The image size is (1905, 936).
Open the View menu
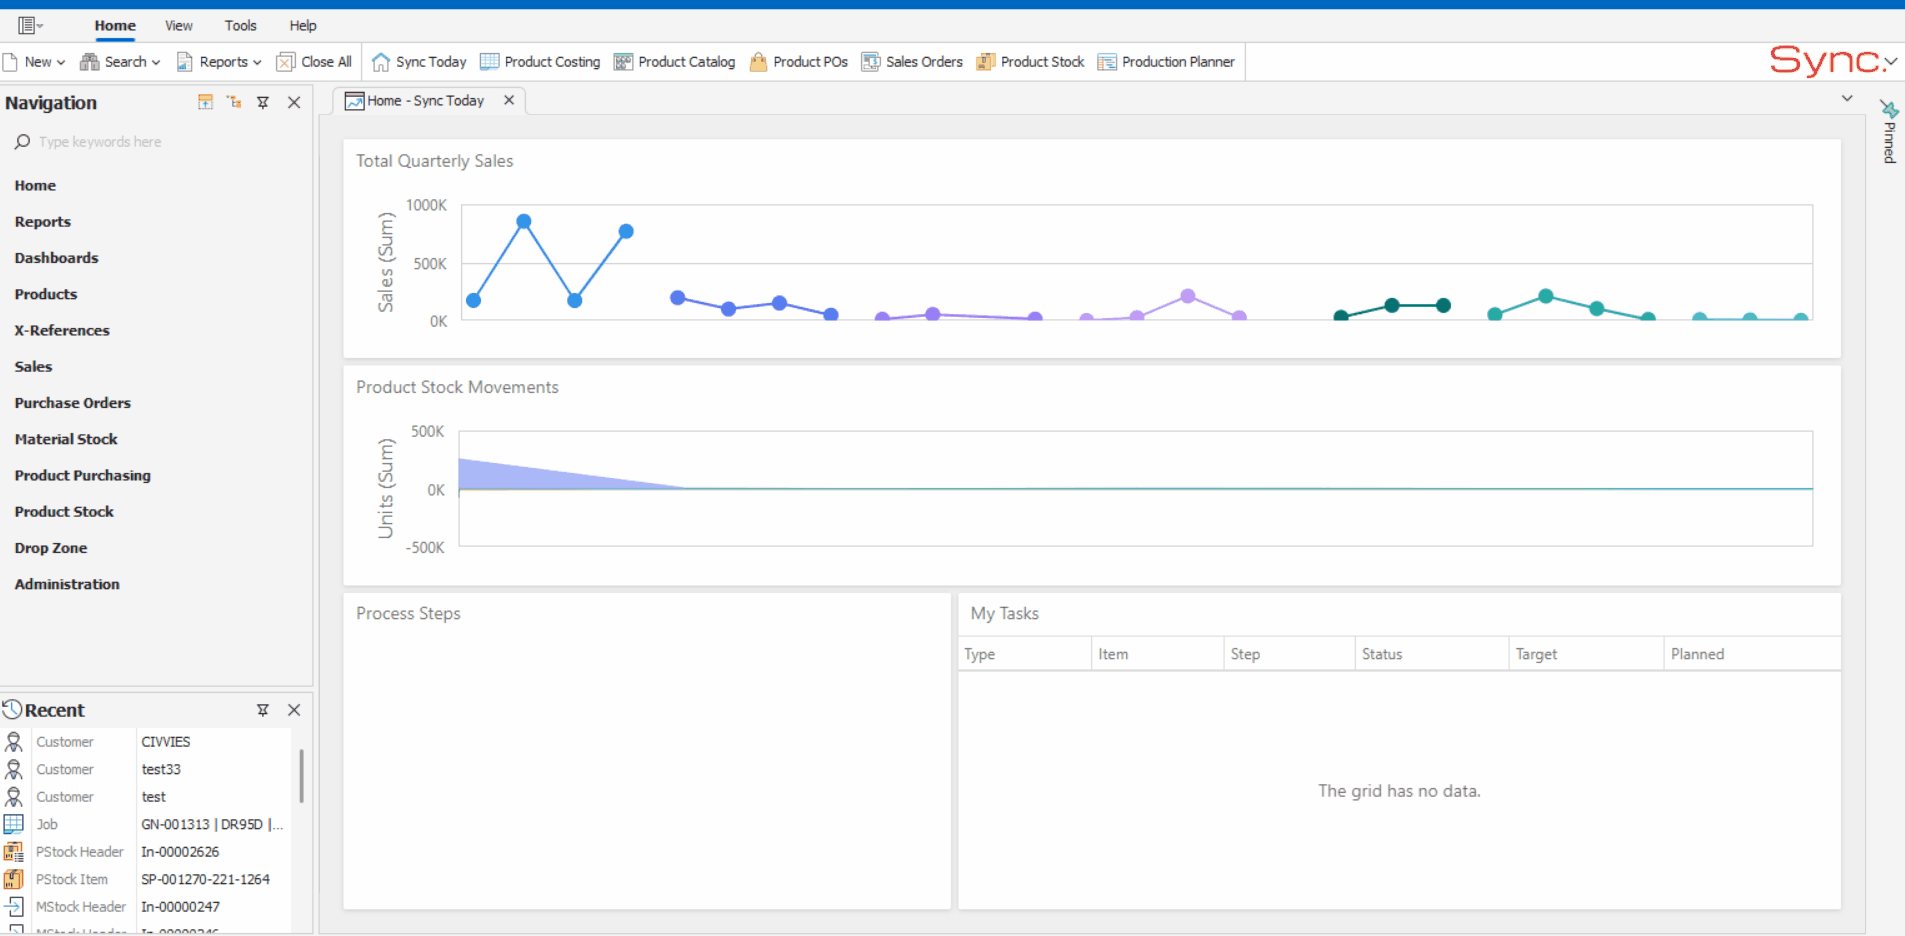pos(179,25)
